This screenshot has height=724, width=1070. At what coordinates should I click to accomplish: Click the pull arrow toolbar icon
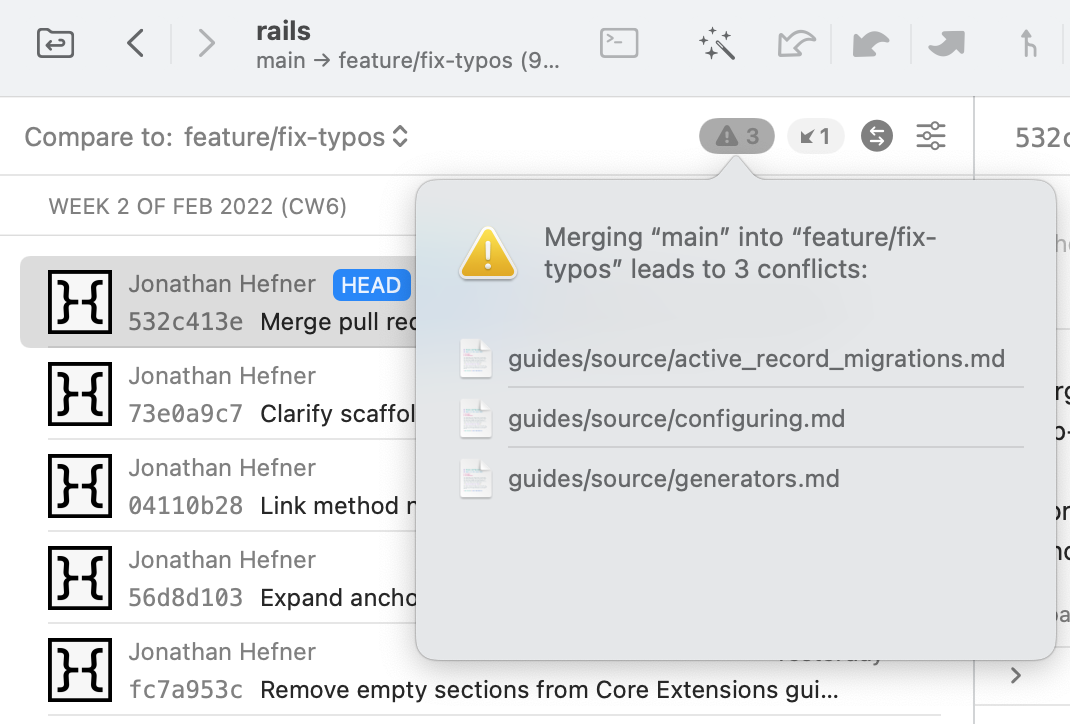click(871, 43)
